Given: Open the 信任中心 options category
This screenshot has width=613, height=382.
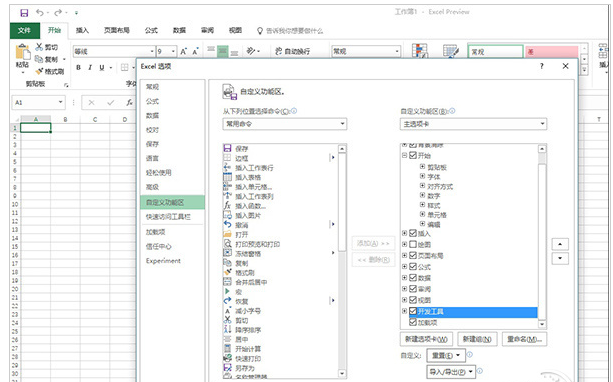Looking at the screenshot, I should pyautogui.click(x=172, y=246).
